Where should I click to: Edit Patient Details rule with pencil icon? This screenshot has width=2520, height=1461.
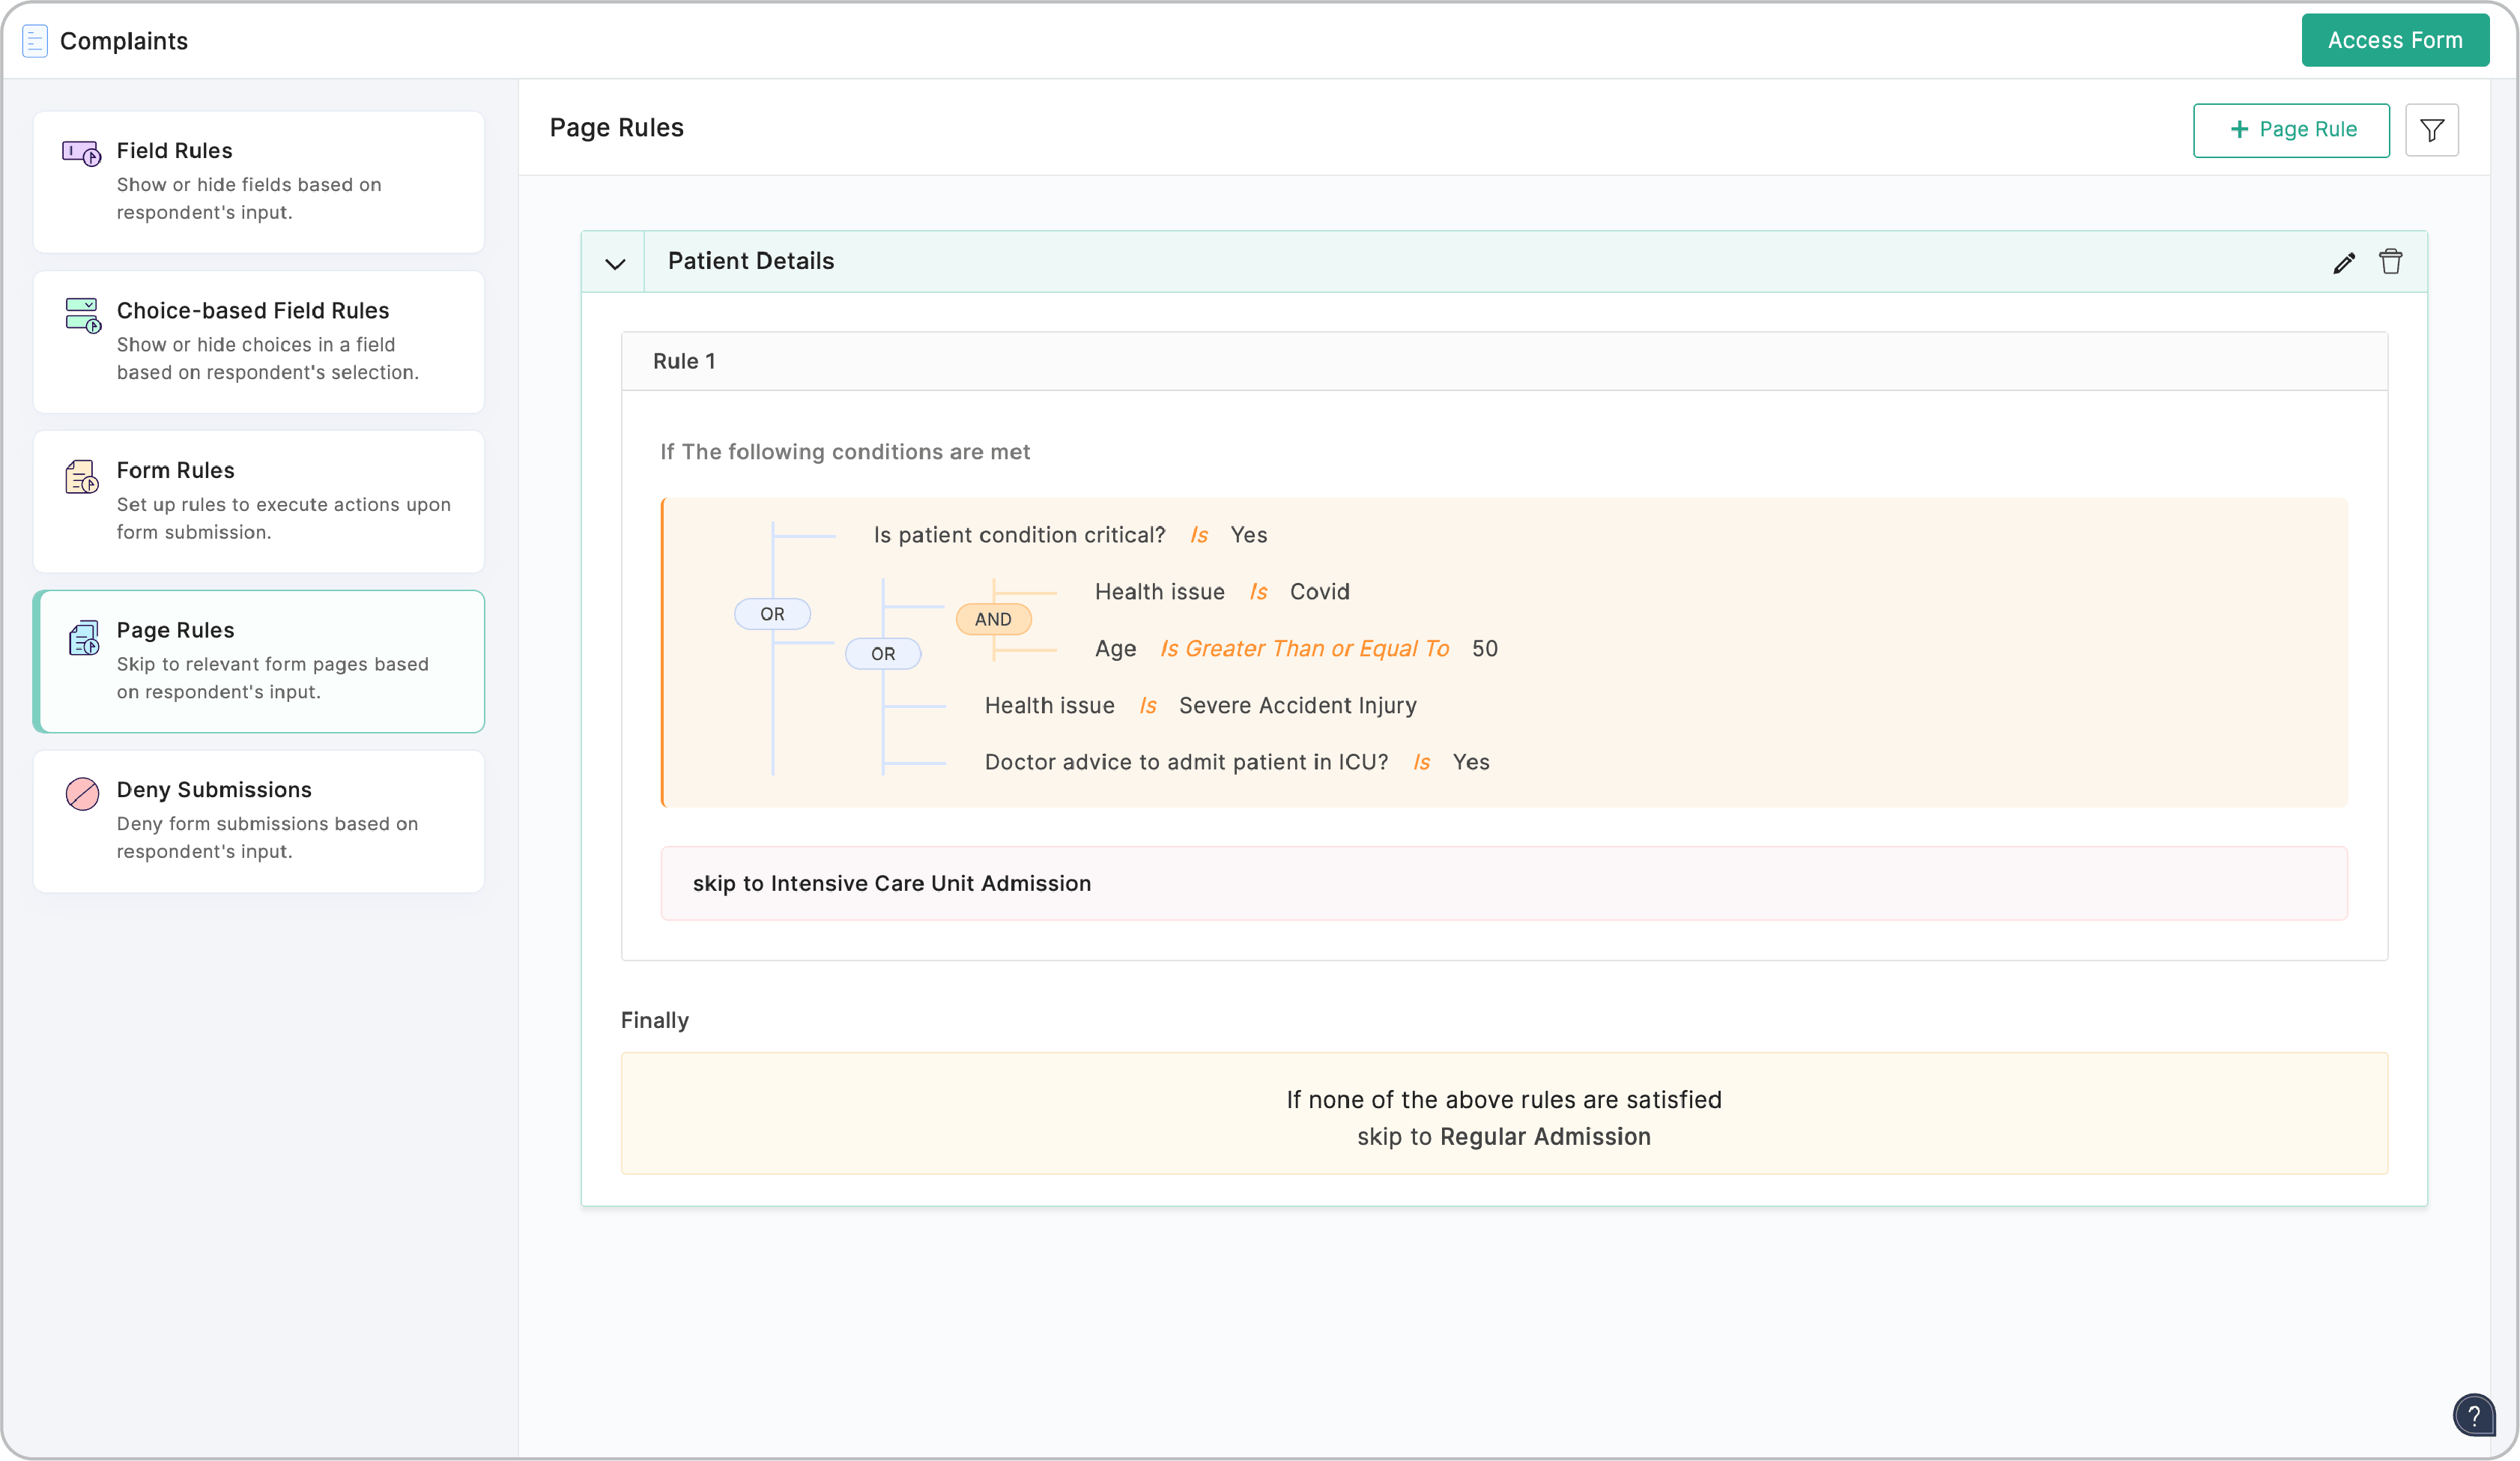[x=2343, y=263]
